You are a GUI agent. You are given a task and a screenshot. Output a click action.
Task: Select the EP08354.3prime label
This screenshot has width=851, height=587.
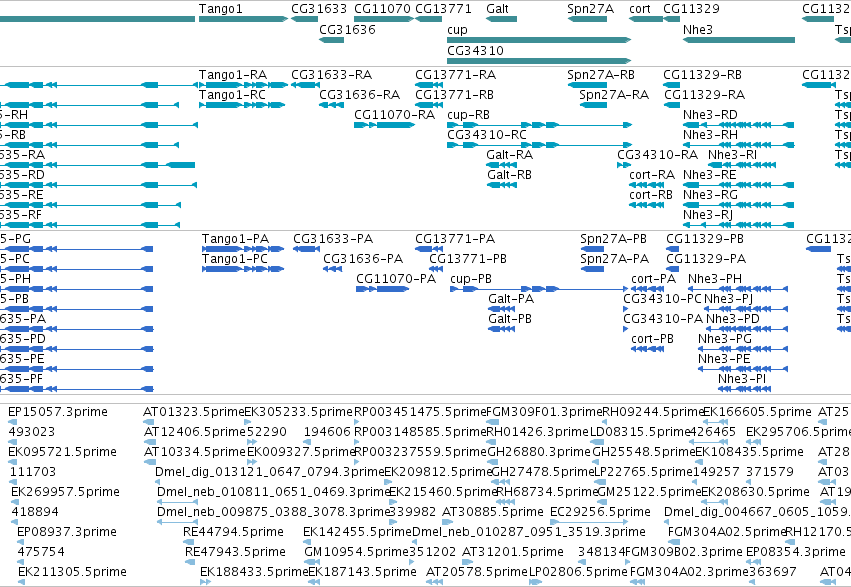tap(796, 552)
